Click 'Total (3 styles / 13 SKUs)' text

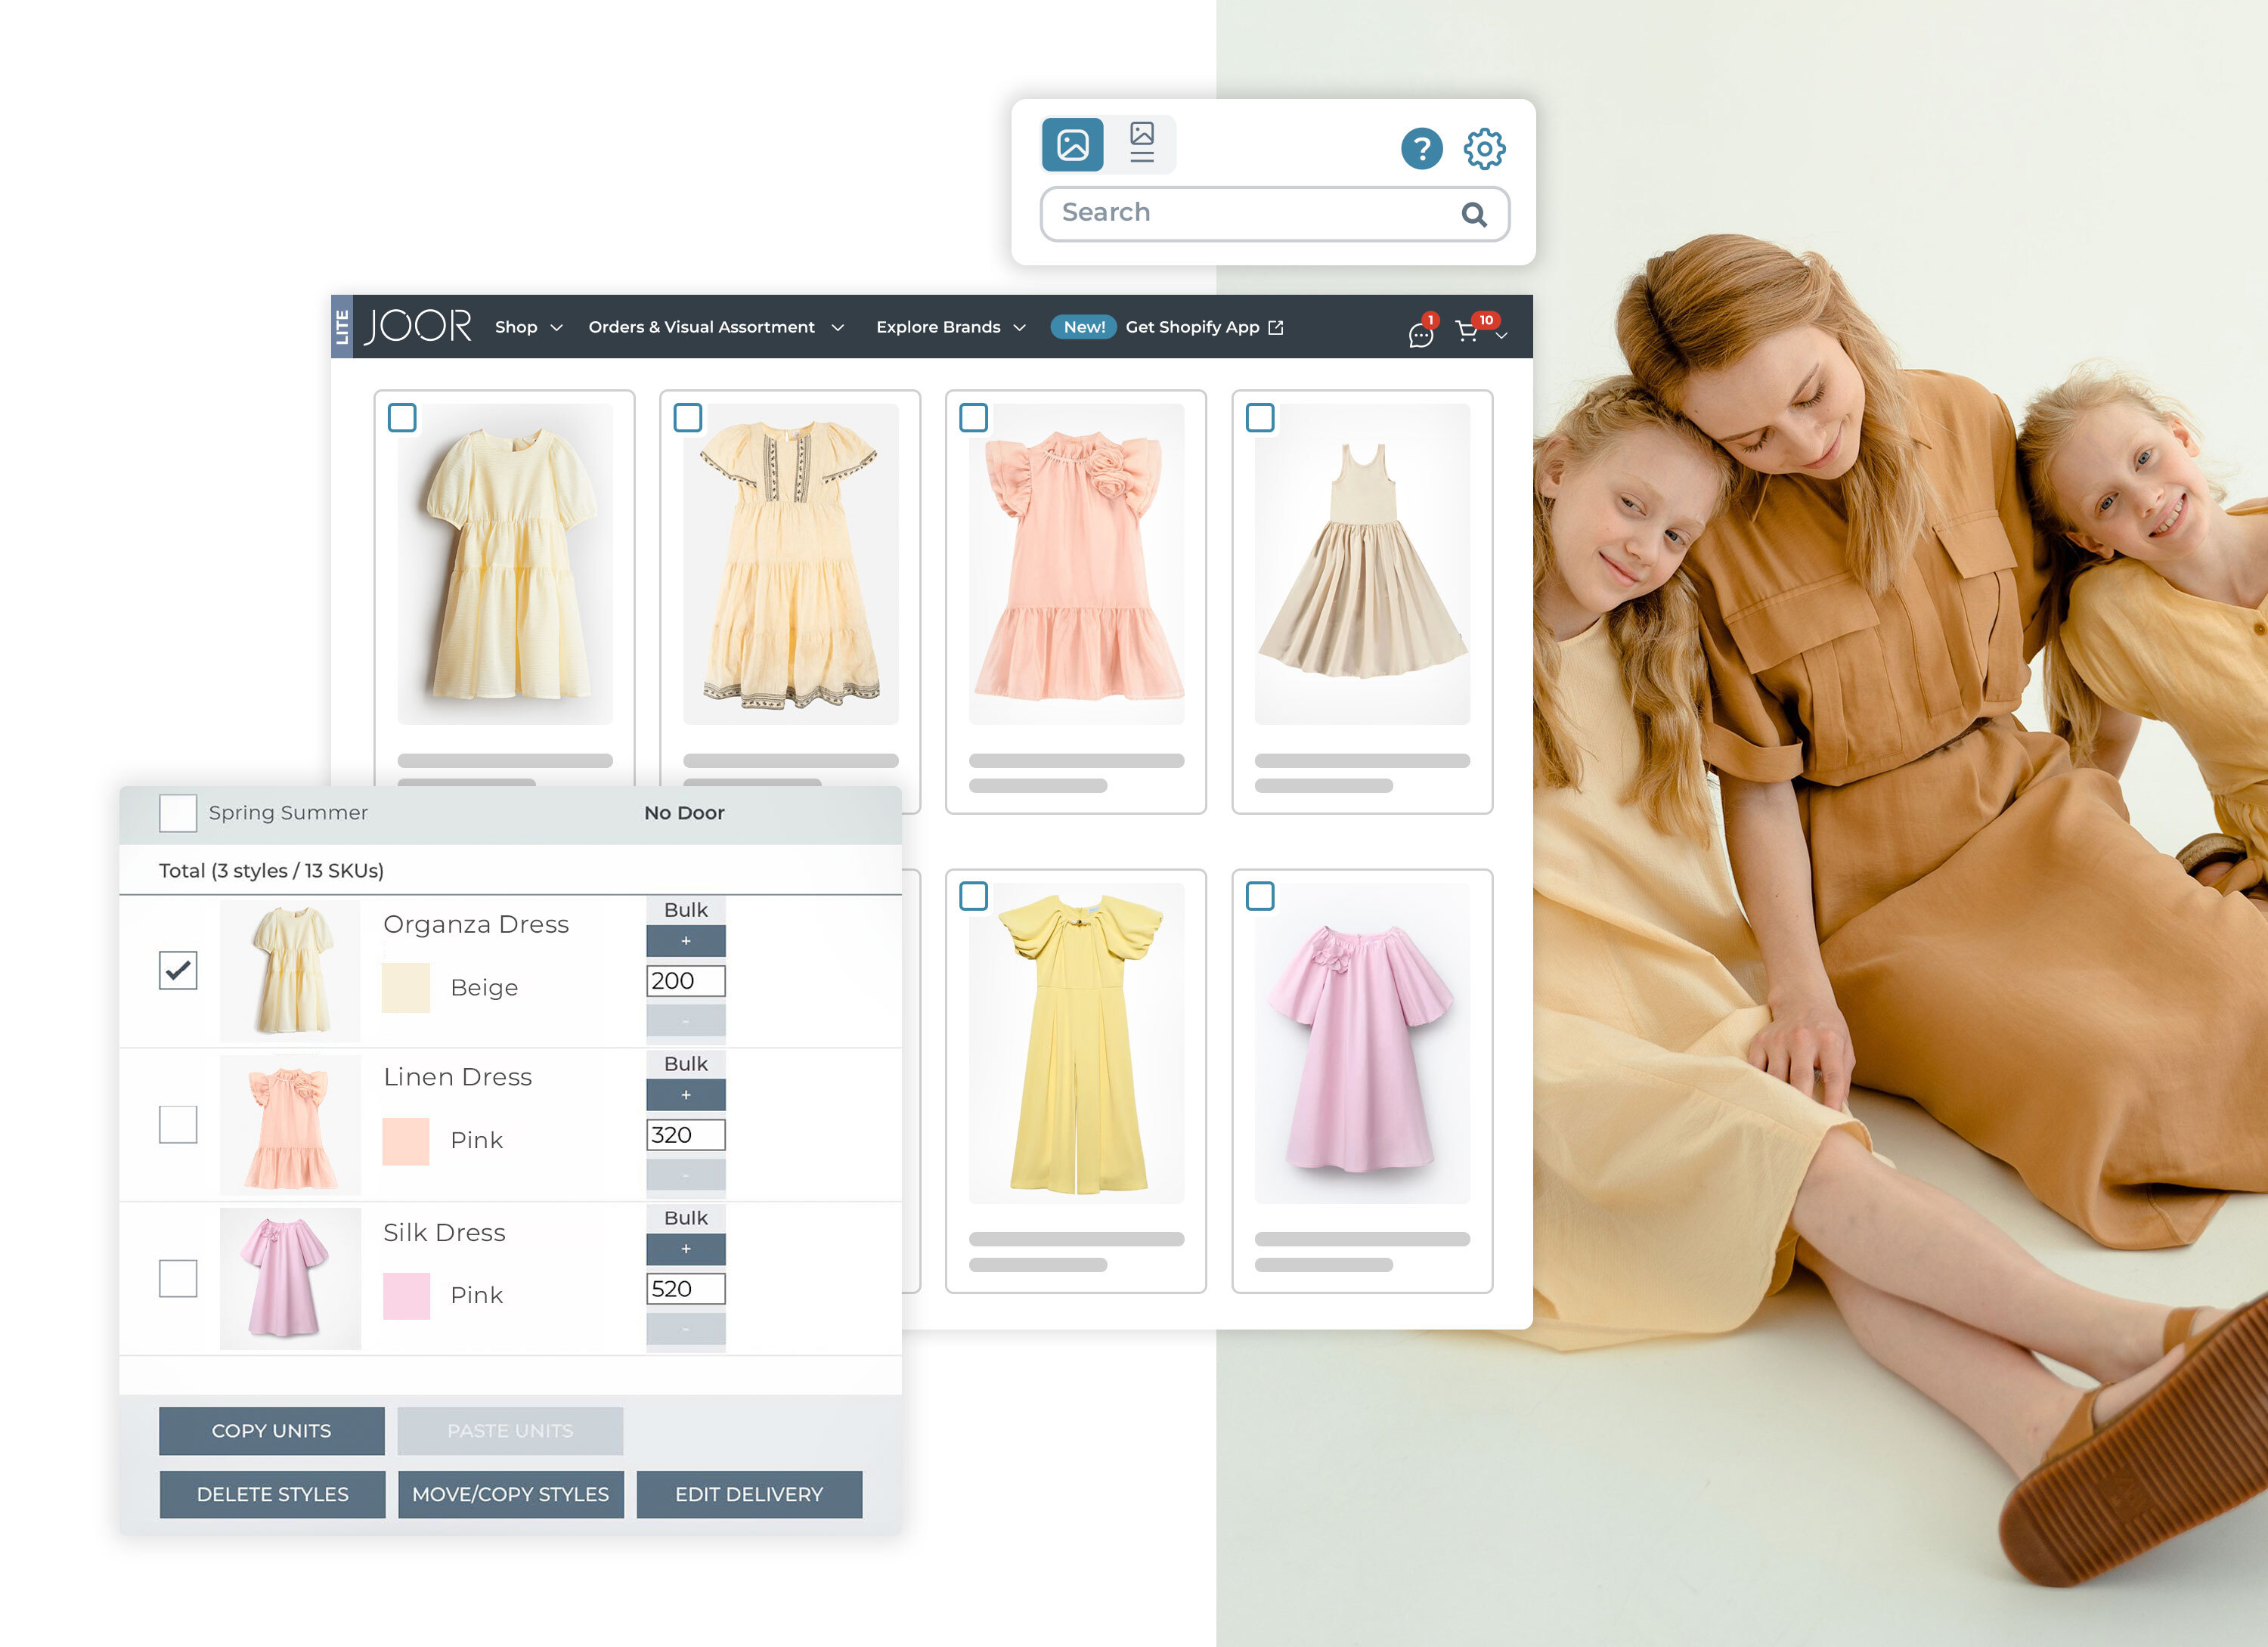coord(271,871)
